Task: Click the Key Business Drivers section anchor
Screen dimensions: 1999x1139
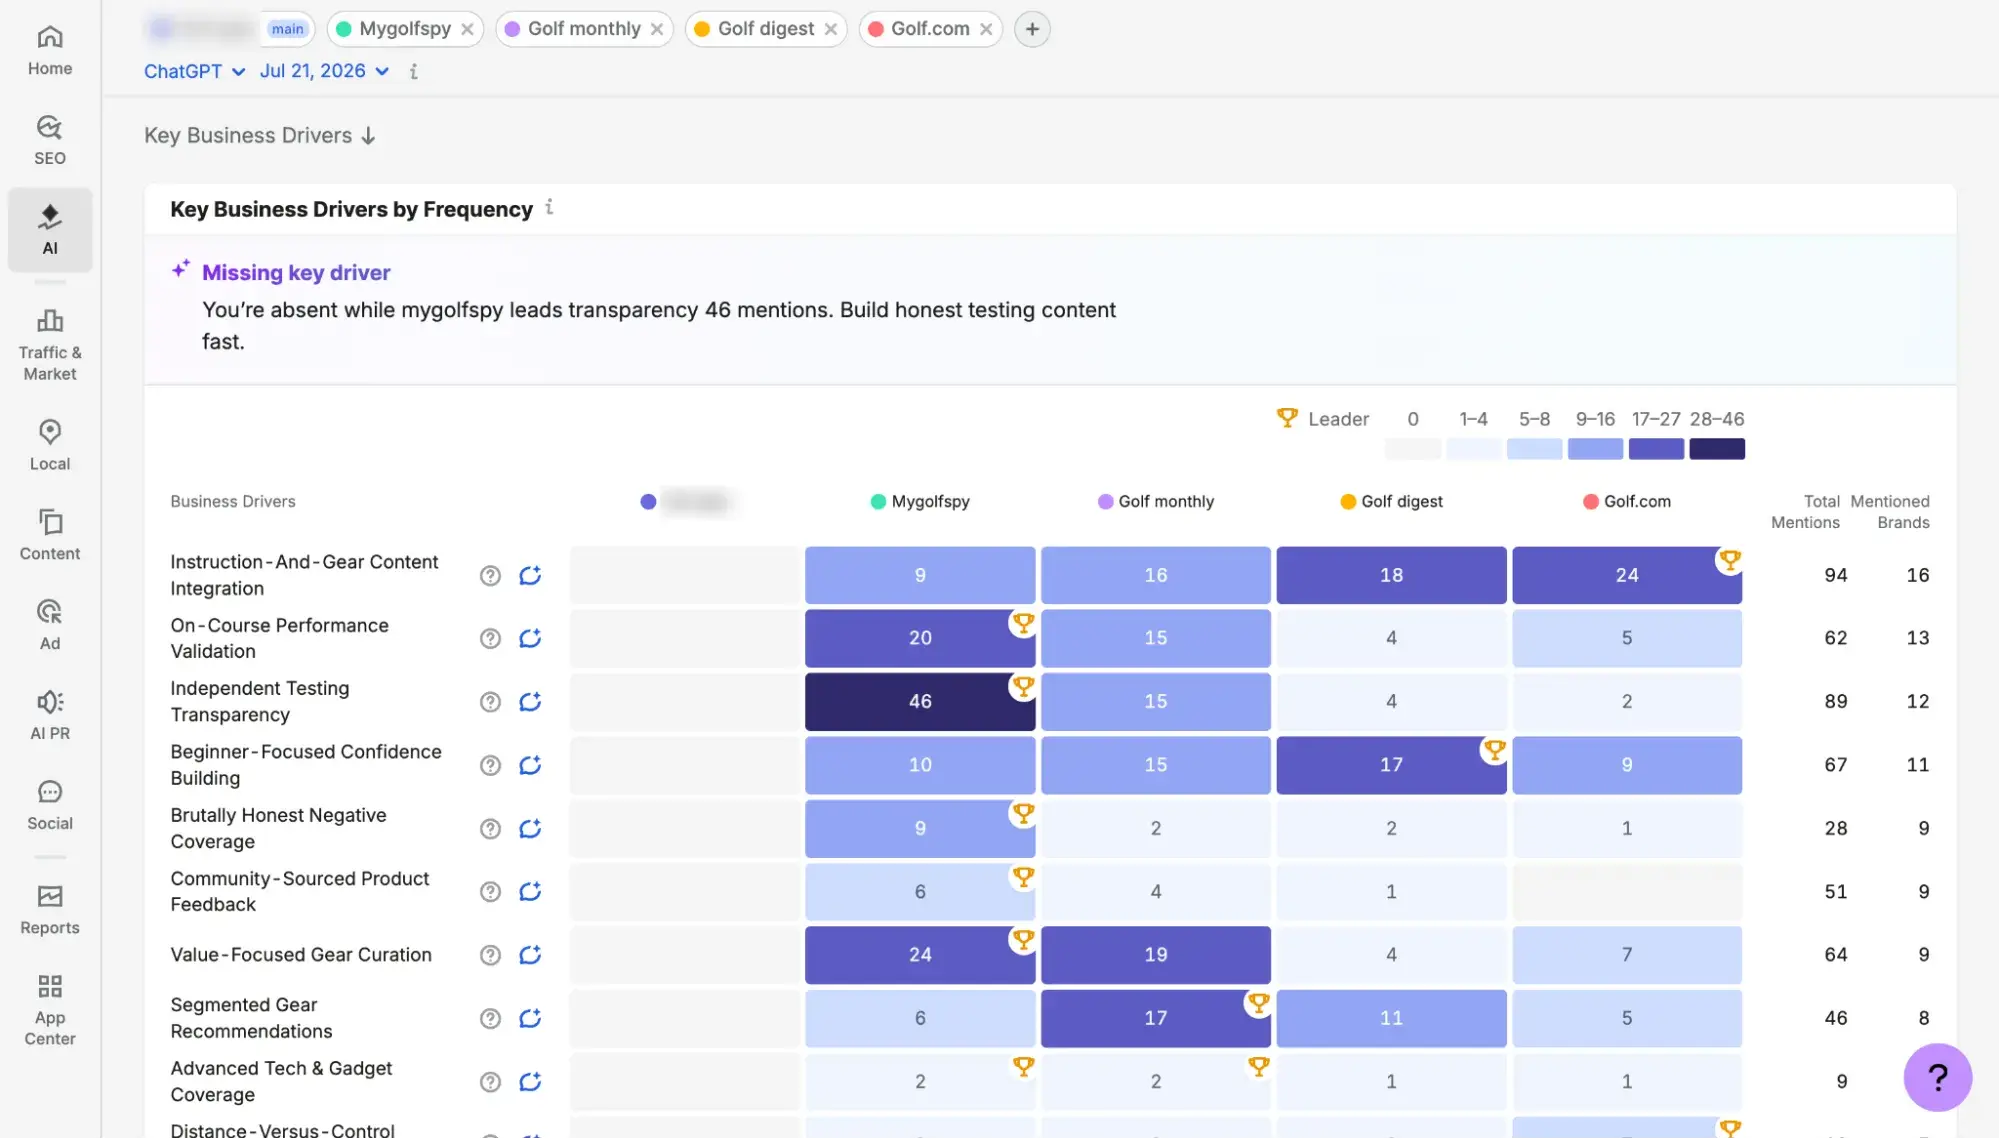Action: tap(260, 135)
